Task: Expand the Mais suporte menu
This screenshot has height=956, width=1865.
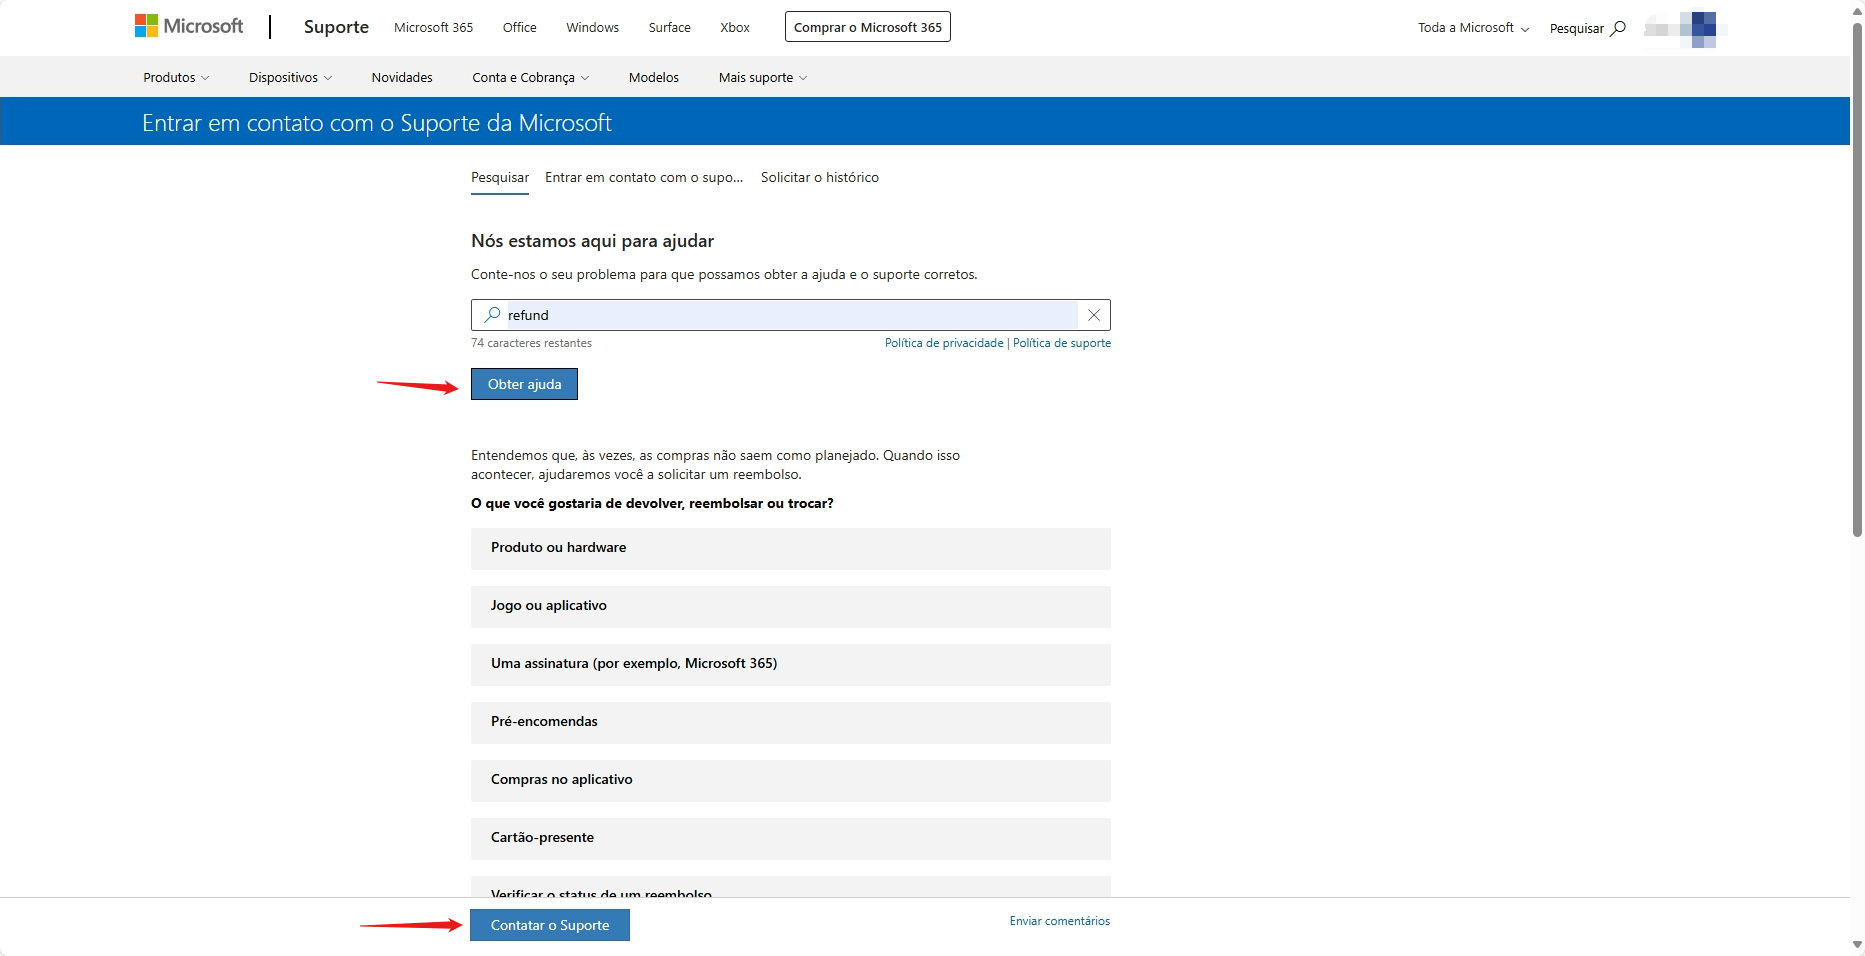Action: (761, 77)
